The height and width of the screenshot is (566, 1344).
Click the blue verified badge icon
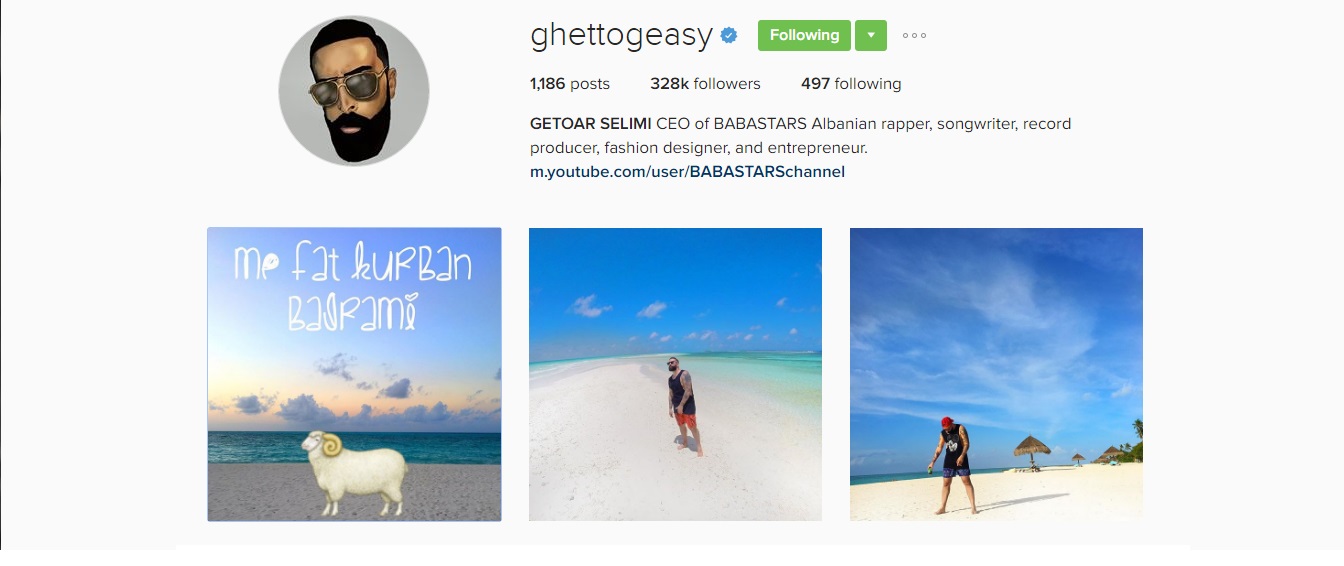click(729, 36)
